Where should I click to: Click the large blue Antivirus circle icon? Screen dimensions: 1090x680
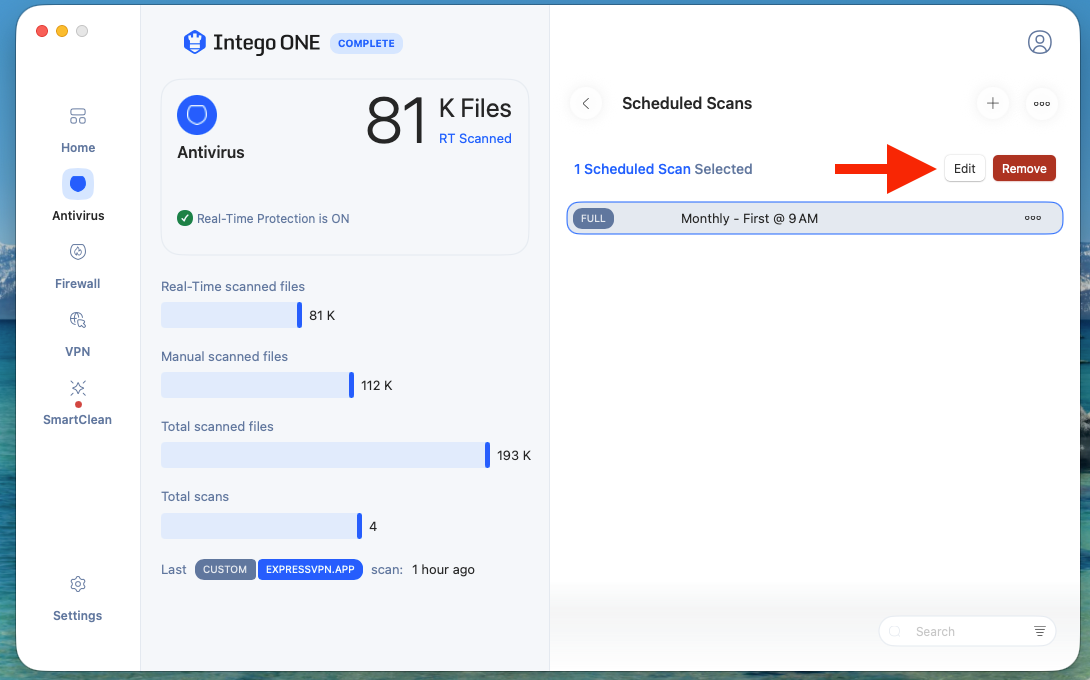click(197, 115)
